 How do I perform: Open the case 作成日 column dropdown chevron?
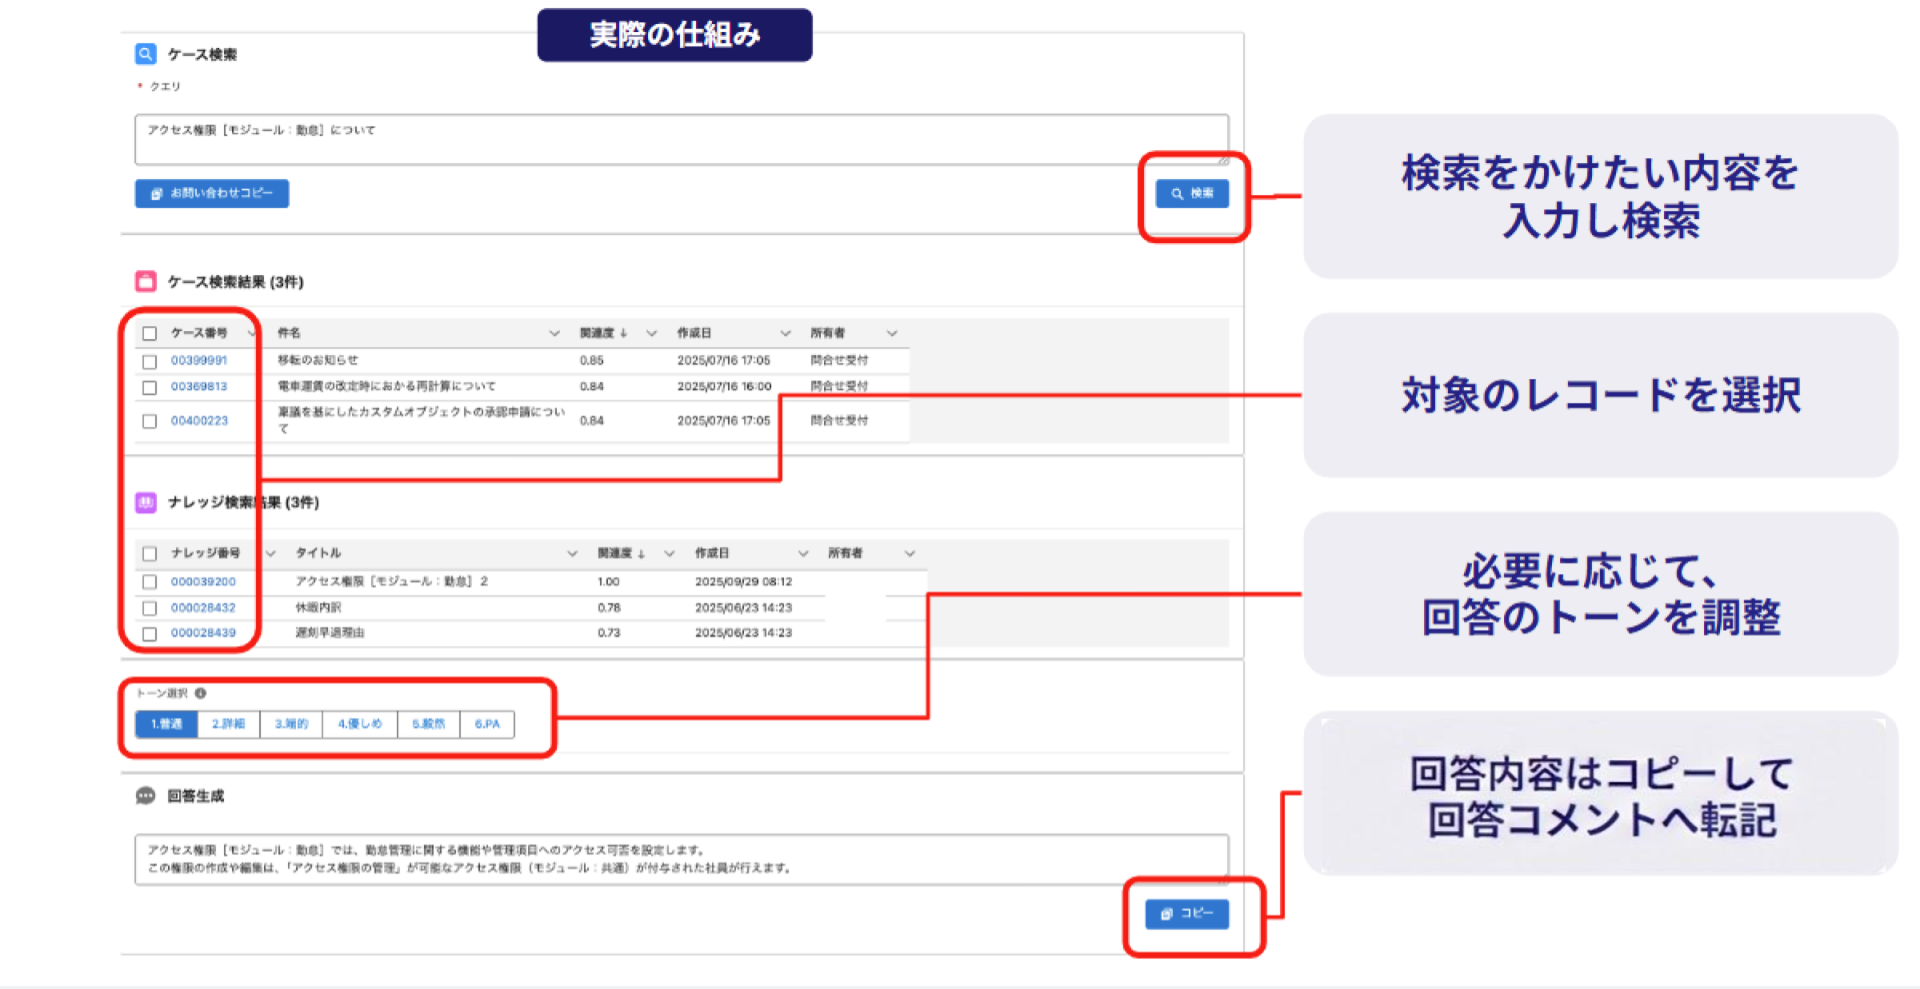pyautogui.click(x=785, y=333)
